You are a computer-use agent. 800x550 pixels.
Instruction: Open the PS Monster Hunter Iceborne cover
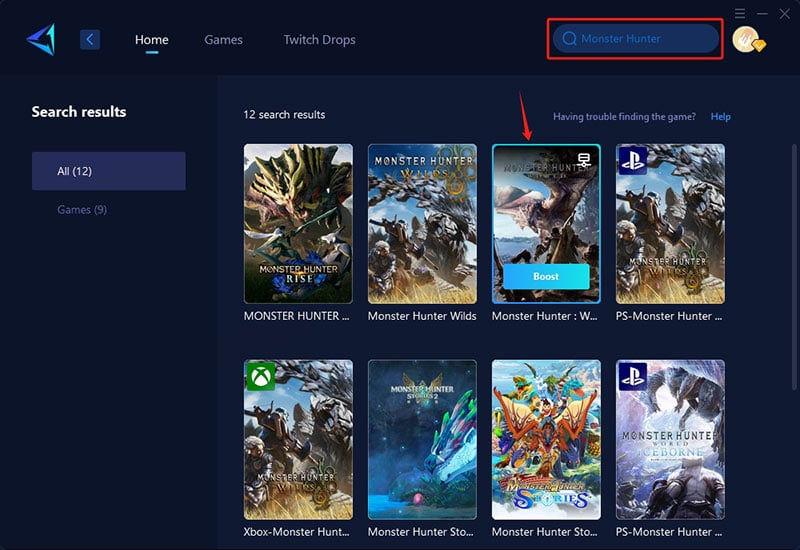pos(670,440)
